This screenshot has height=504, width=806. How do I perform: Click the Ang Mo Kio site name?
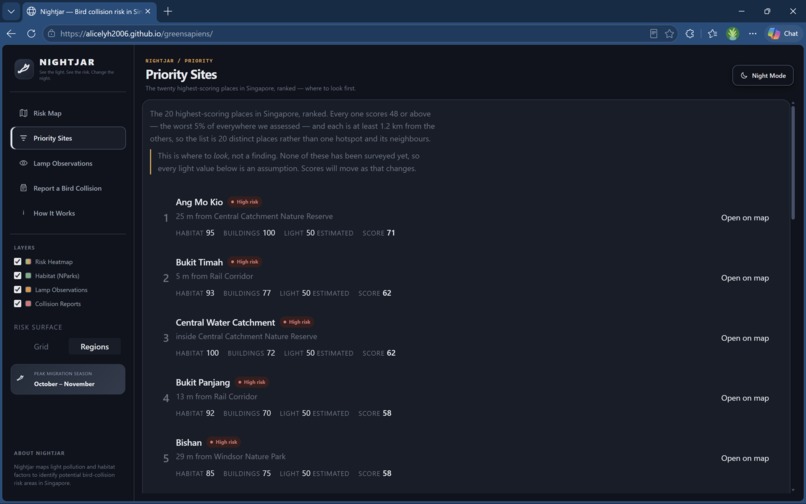[199, 202]
